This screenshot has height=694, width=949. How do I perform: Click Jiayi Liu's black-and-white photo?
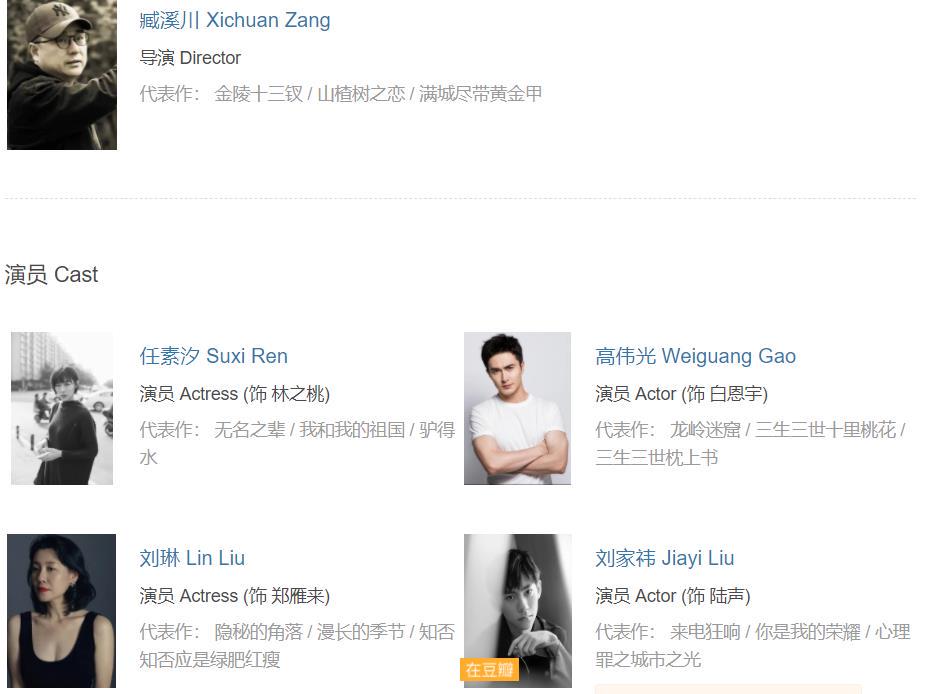coord(517,610)
